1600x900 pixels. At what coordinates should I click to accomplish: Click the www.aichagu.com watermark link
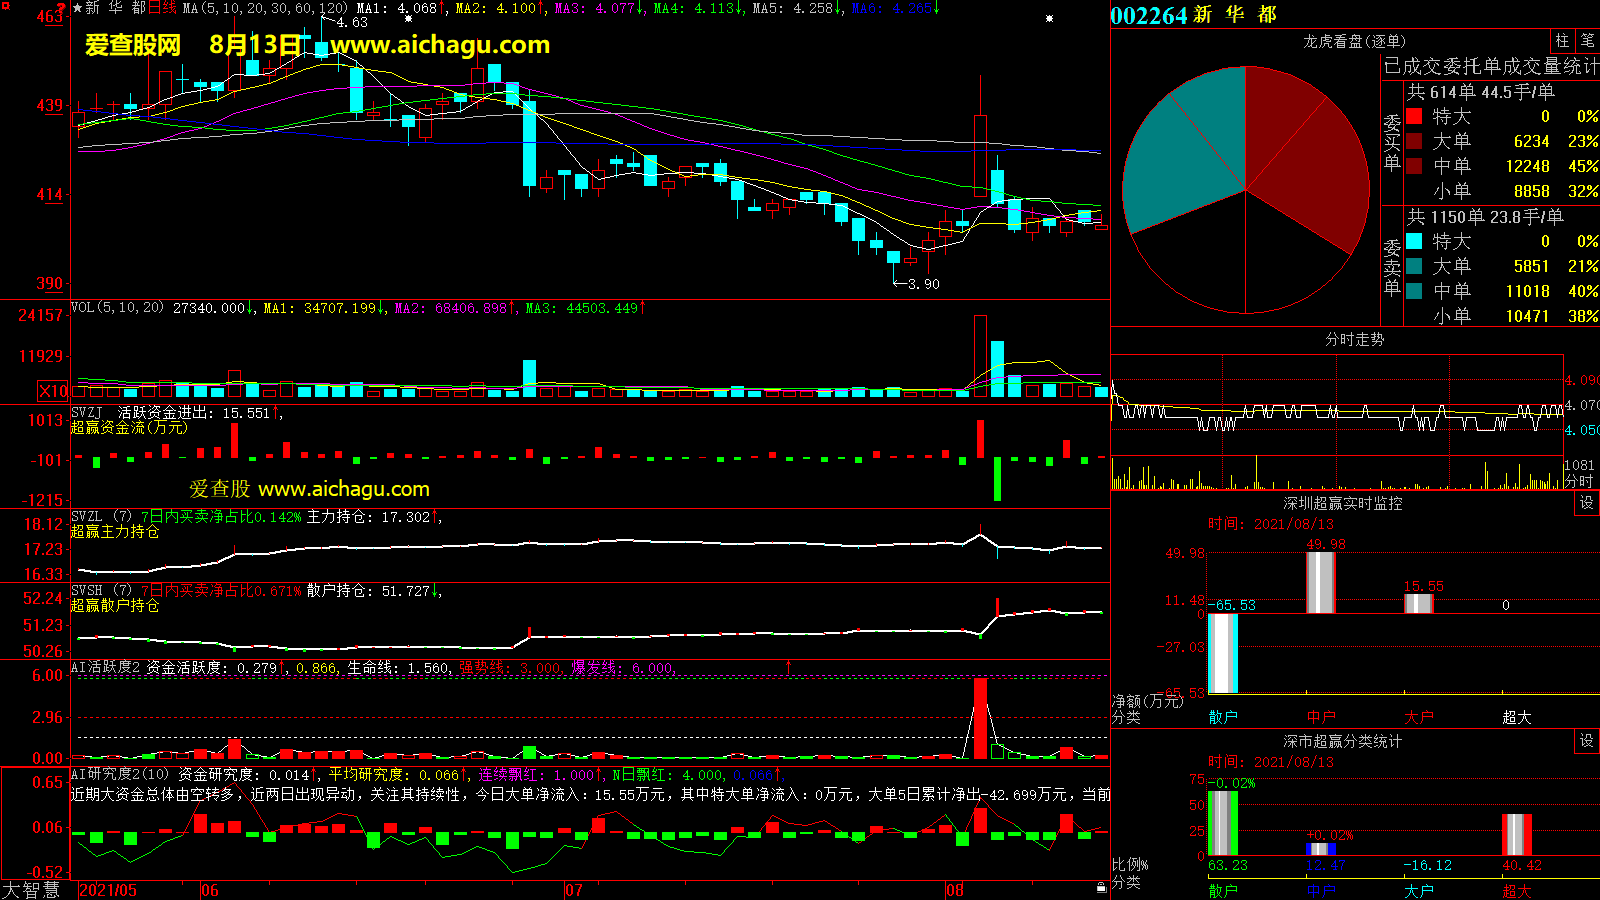point(440,45)
